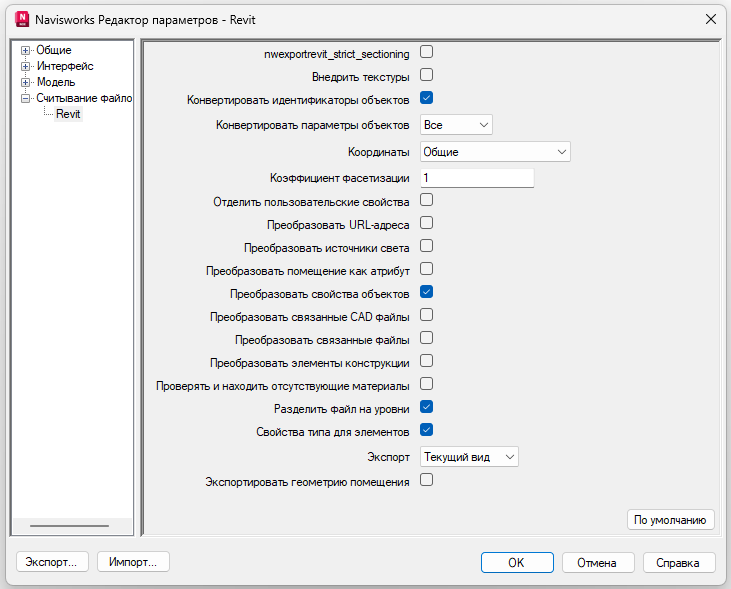Click the Navisworks app icon in title bar
The image size is (731, 589).
click(x=19, y=19)
